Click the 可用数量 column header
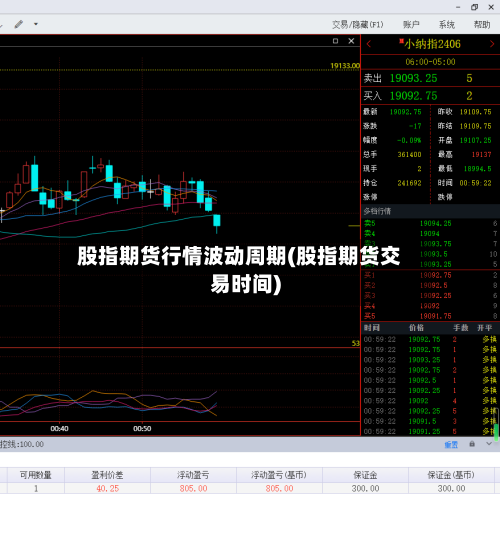The image size is (500, 546). [36, 475]
